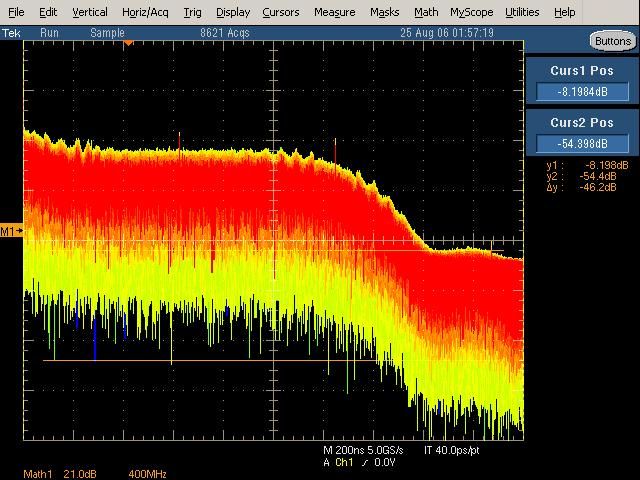Open the Masks menu
The image size is (640, 480).
(384, 12)
